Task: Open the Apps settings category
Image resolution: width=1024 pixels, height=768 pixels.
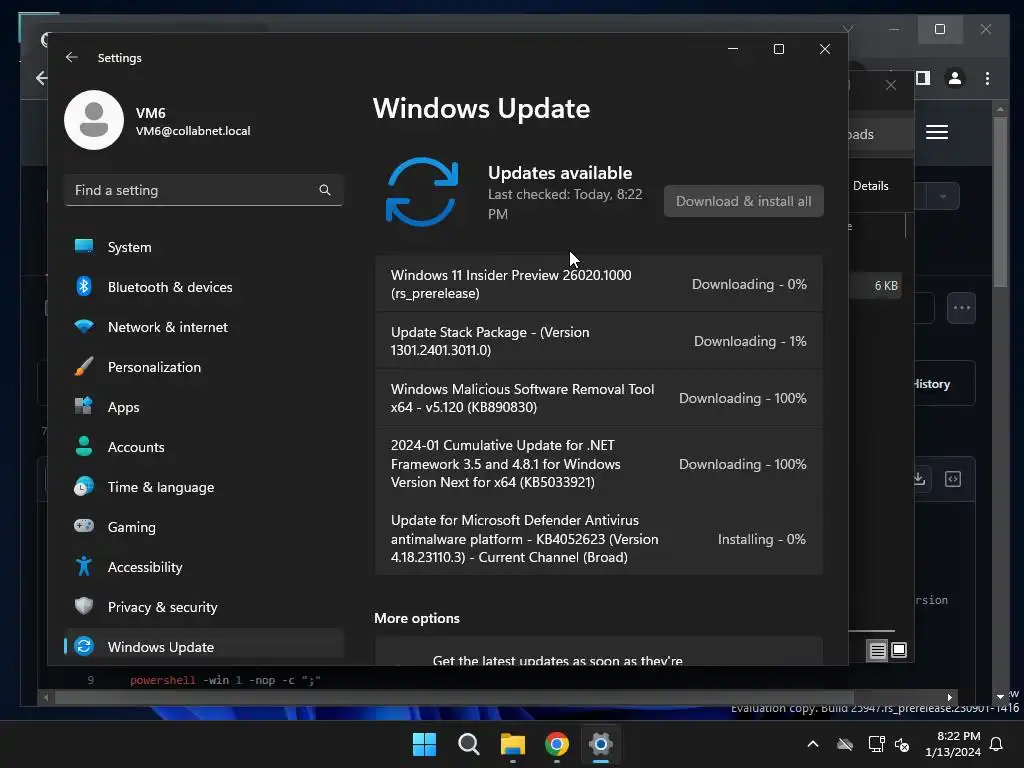Action: click(204, 407)
